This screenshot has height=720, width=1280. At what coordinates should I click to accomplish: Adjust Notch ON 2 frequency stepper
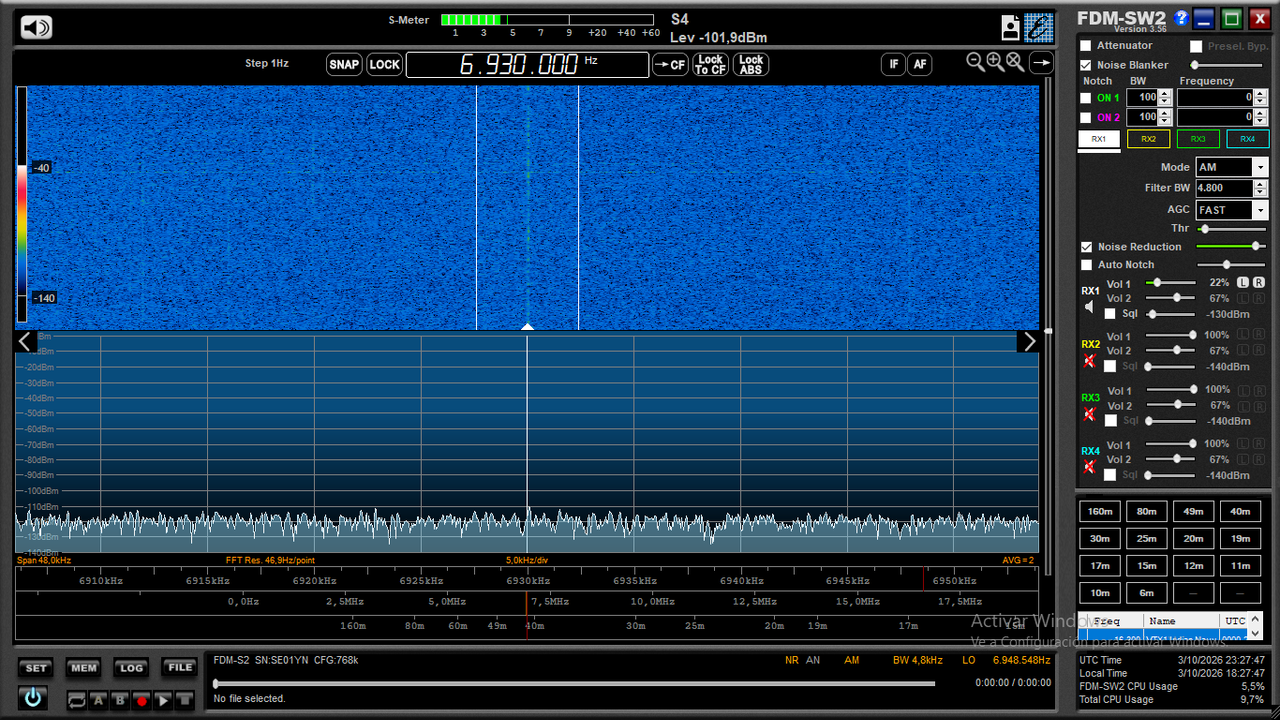click(1262, 117)
